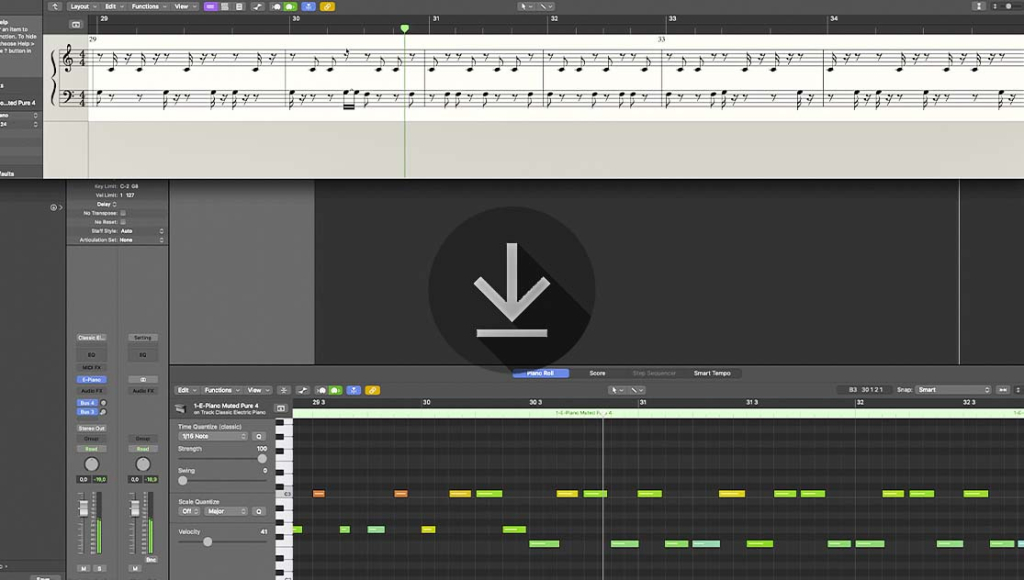Open the Scale Quantize Major dropdown
Screen dimensions: 1024x580
pyautogui.click(x=226, y=511)
